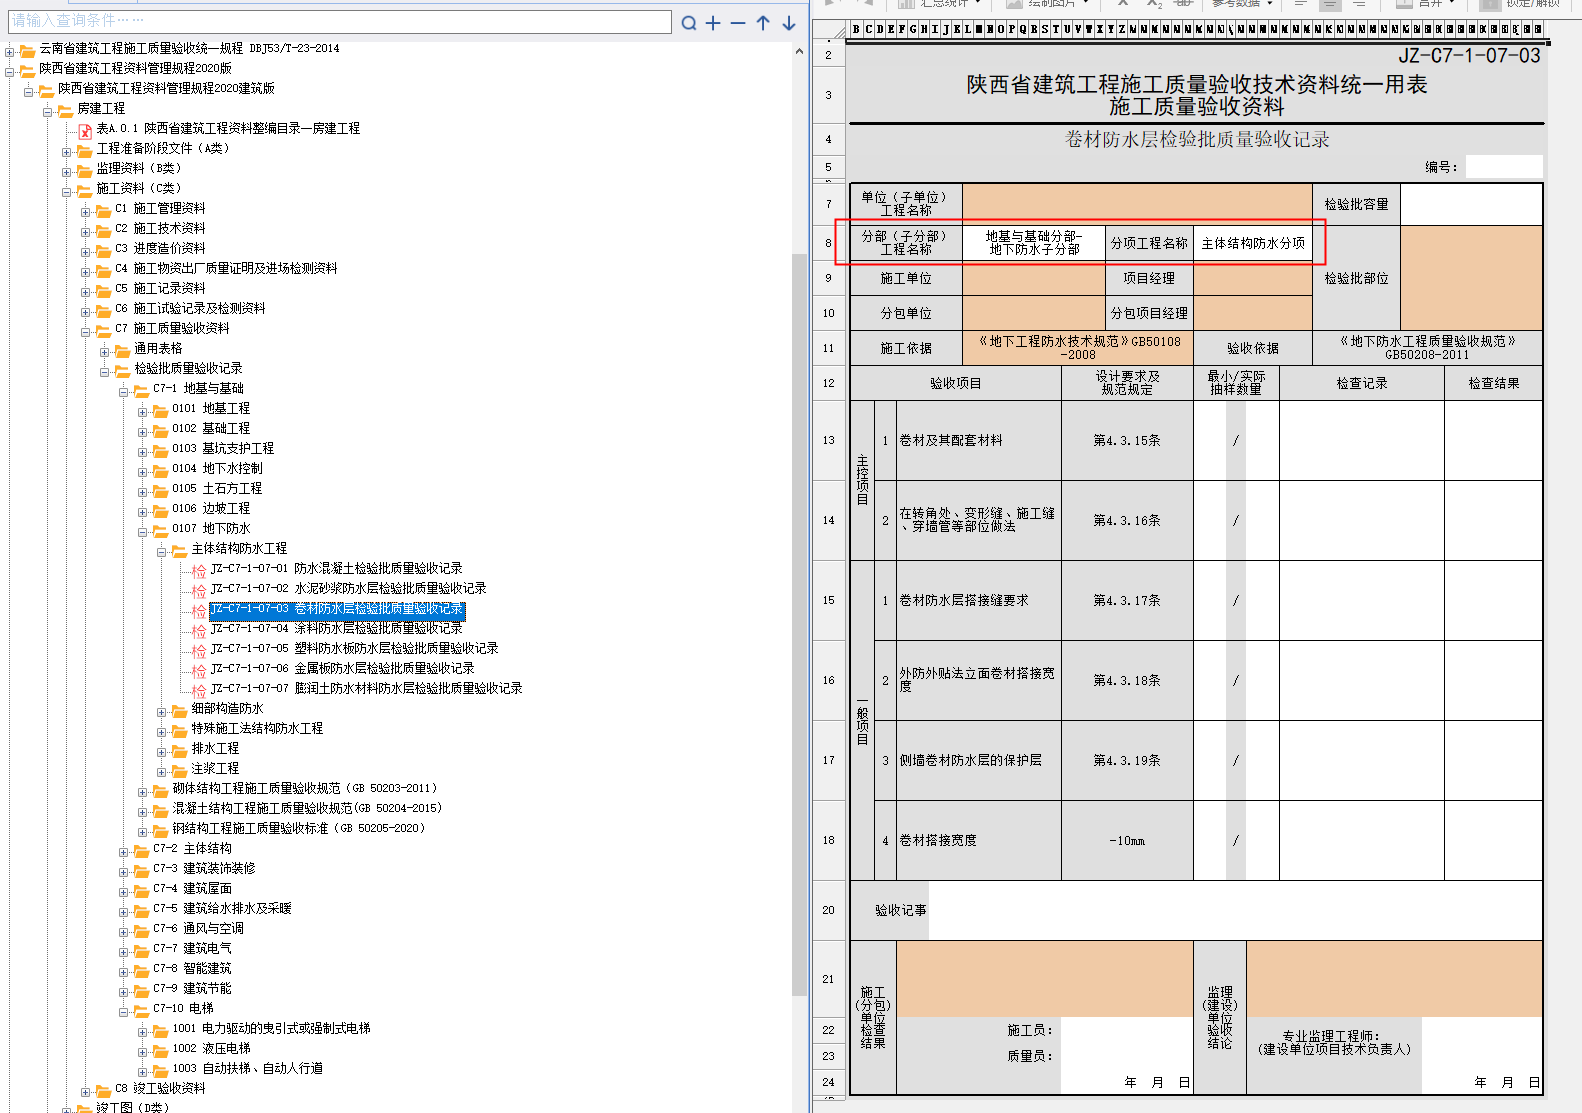This screenshot has width=1582, height=1113.
Task: Open 钢结构工程施工质量验收标准 GB 50205-2020
Action: (299, 829)
